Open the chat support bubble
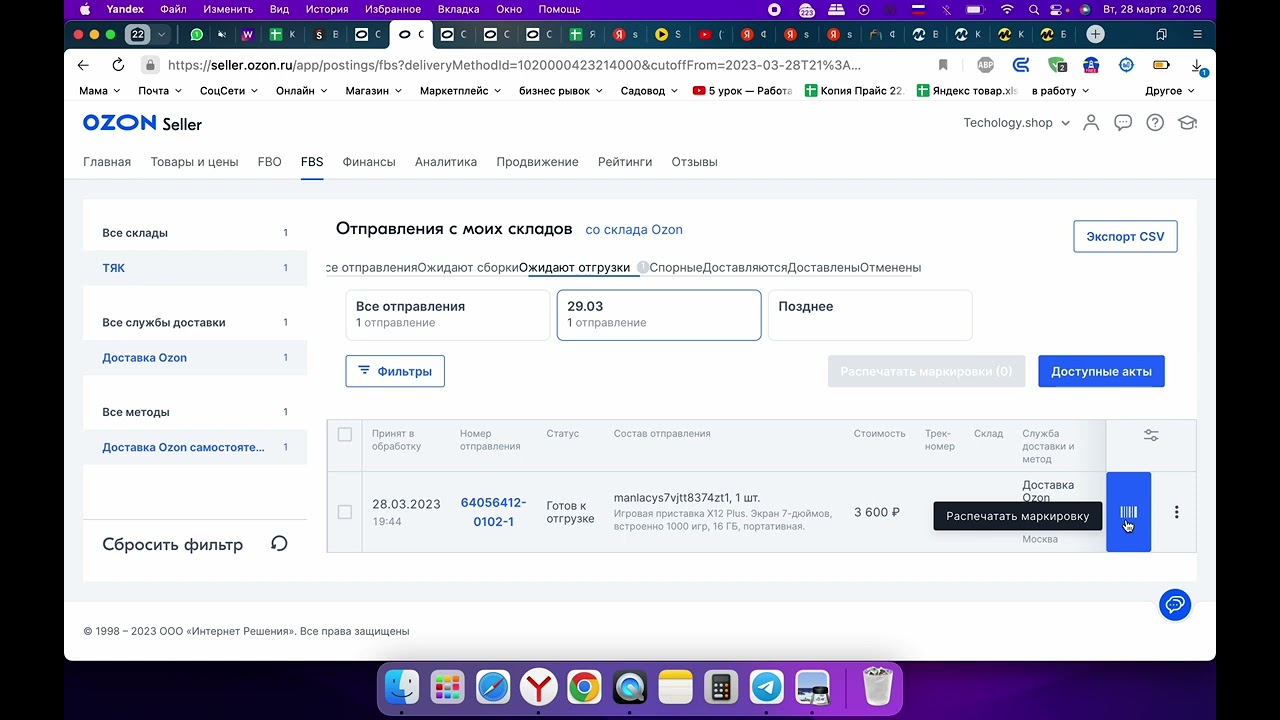 coord(1175,604)
